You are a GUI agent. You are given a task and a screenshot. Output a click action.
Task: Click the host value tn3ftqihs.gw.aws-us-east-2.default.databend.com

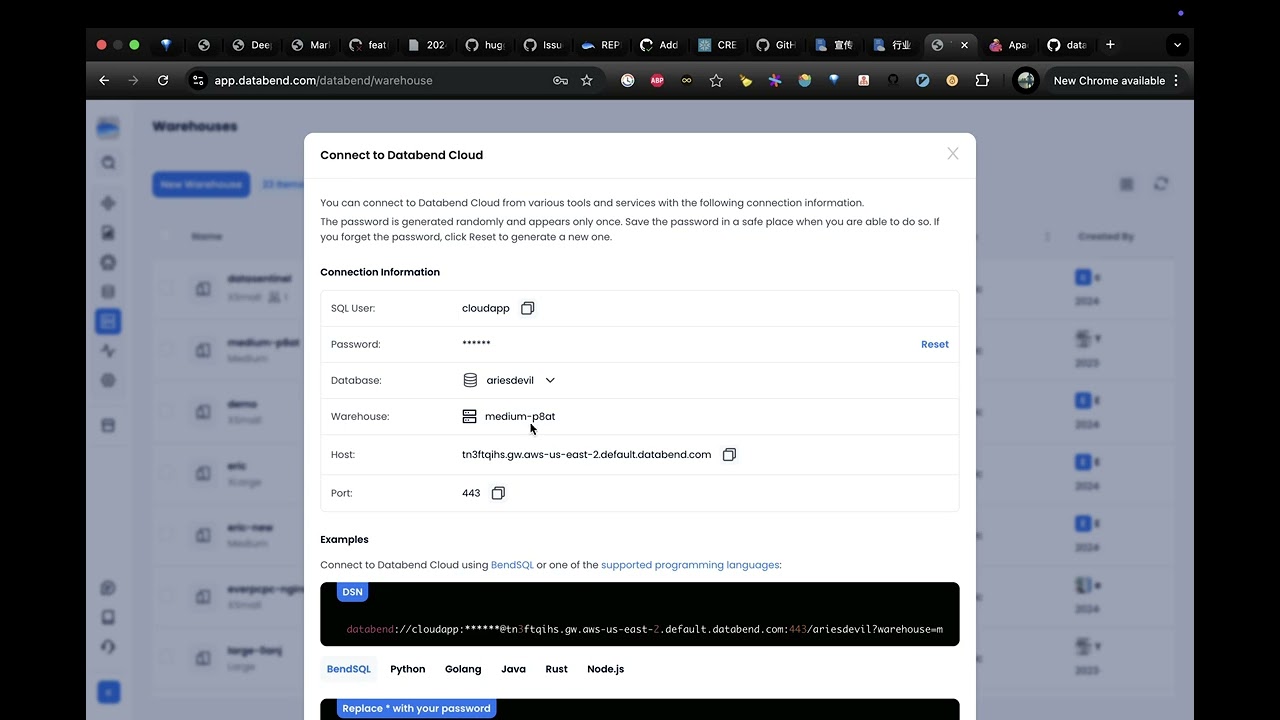(x=586, y=454)
